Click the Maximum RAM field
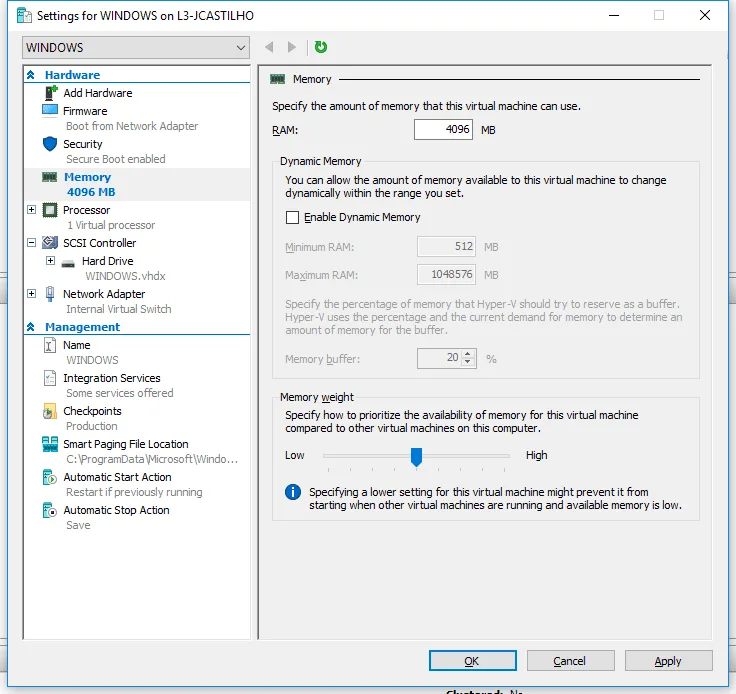Viewport: 736px width, 694px height. tap(446, 275)
